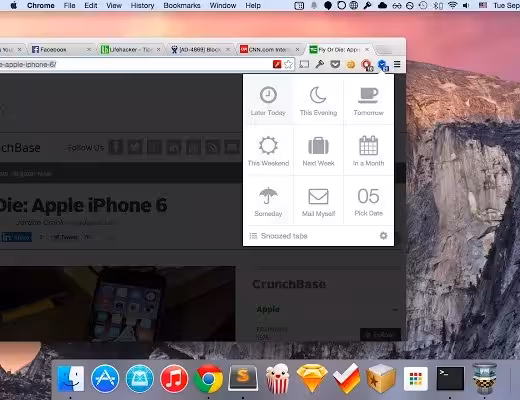Switch to the CNN.com tab
The image size is (520, 400).
[x=270, y=50]
